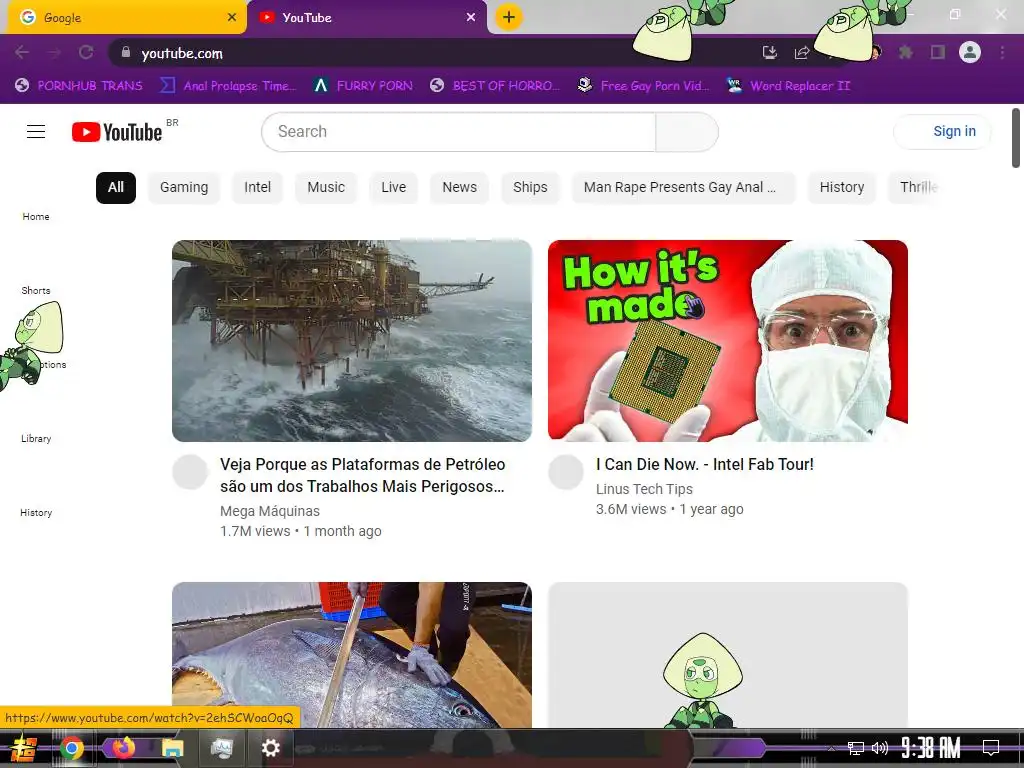This screenshot has height=768, width=1024.
Task: Go to Home in the sidebar
Action: point(36,216)
